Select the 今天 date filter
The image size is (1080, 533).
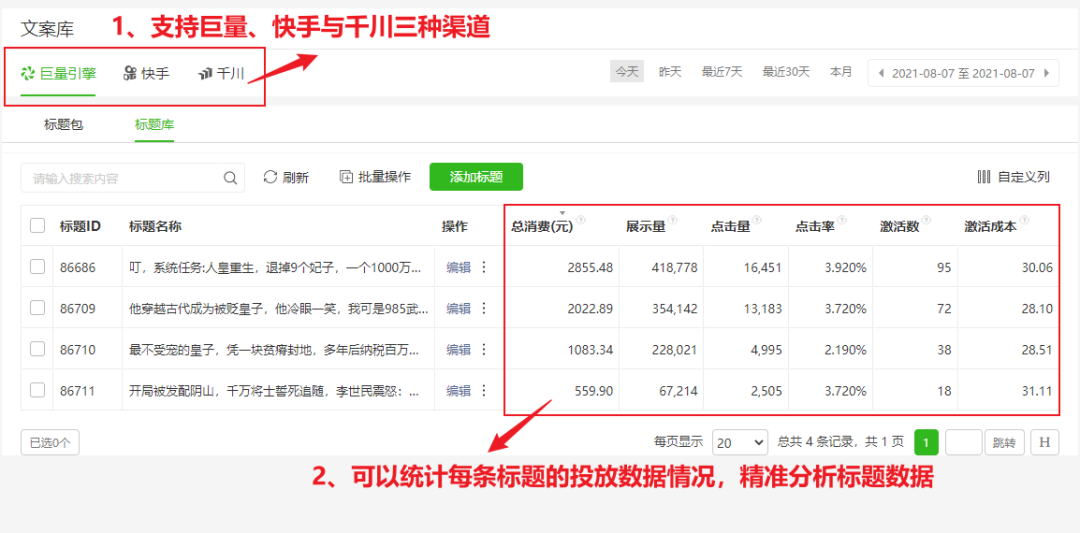click(x=627, y=72)
